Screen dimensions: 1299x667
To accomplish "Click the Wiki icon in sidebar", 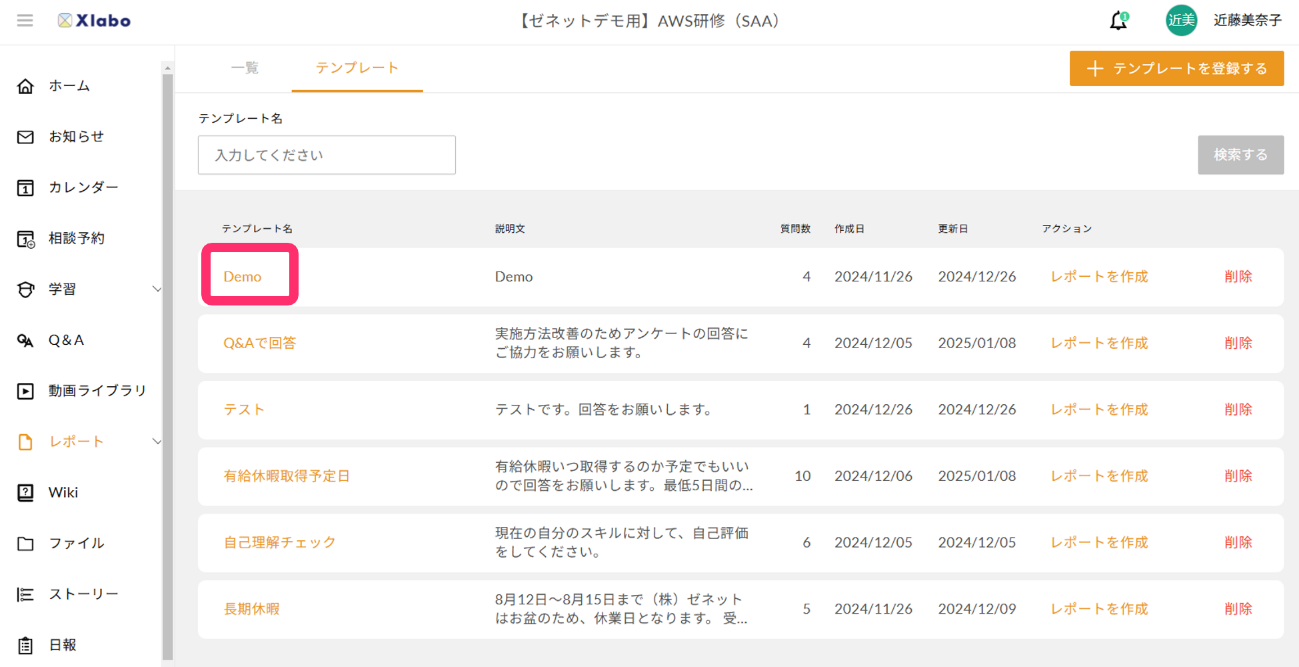I will 26,493.
